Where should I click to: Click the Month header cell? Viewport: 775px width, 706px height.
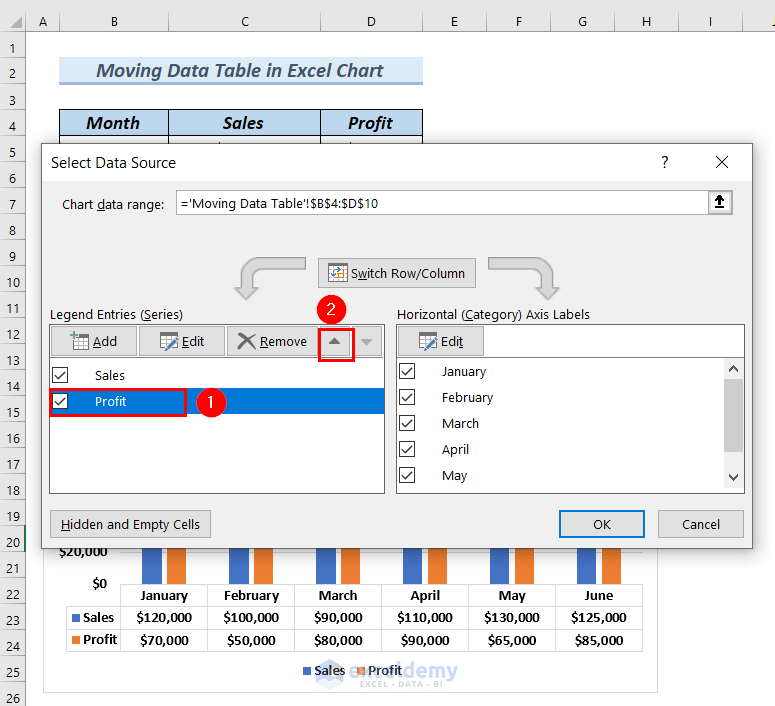click(x=114, y=123)
